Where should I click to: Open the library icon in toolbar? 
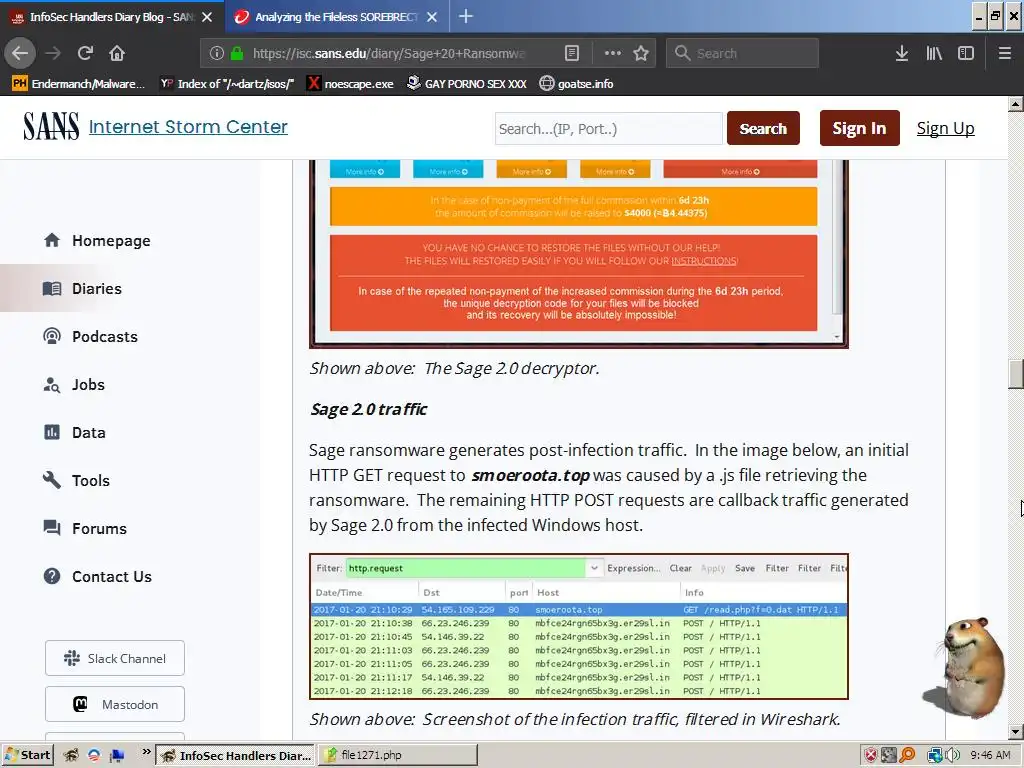pyautogui.click(x=934, y=54)
